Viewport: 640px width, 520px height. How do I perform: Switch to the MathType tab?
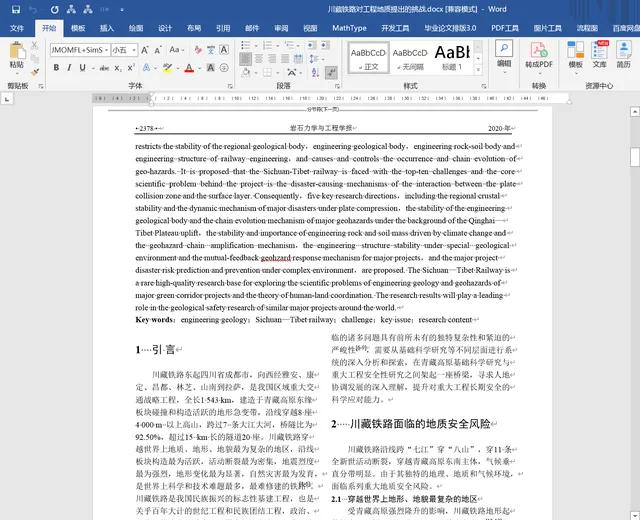(x=349, y=28)
